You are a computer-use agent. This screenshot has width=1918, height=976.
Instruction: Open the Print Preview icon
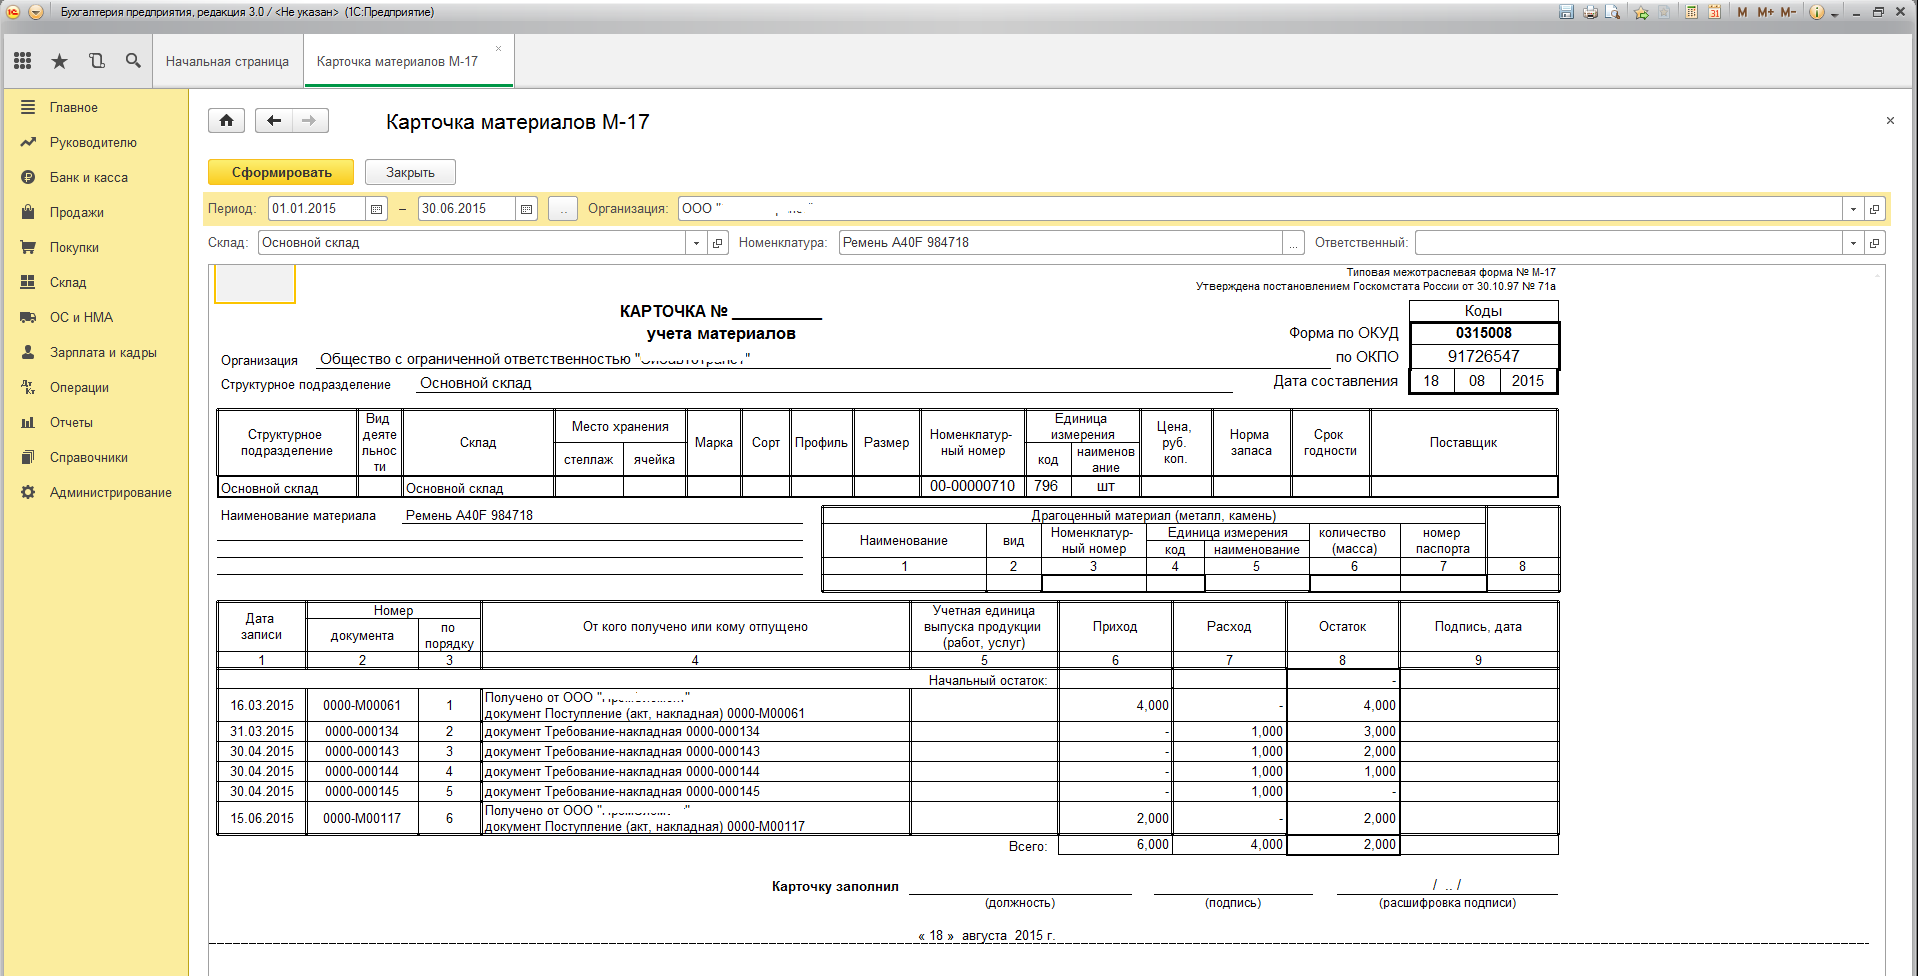[1613, 12]
